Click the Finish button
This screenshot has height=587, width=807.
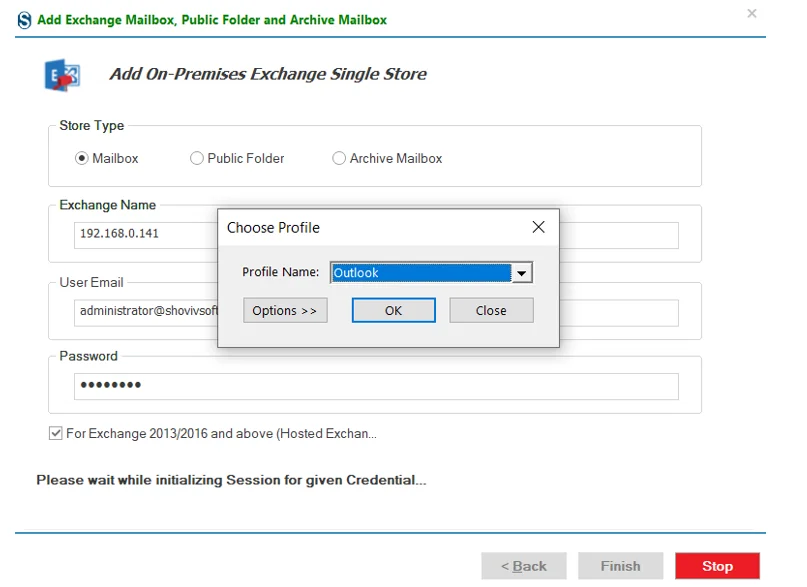(x=621, y=566)
